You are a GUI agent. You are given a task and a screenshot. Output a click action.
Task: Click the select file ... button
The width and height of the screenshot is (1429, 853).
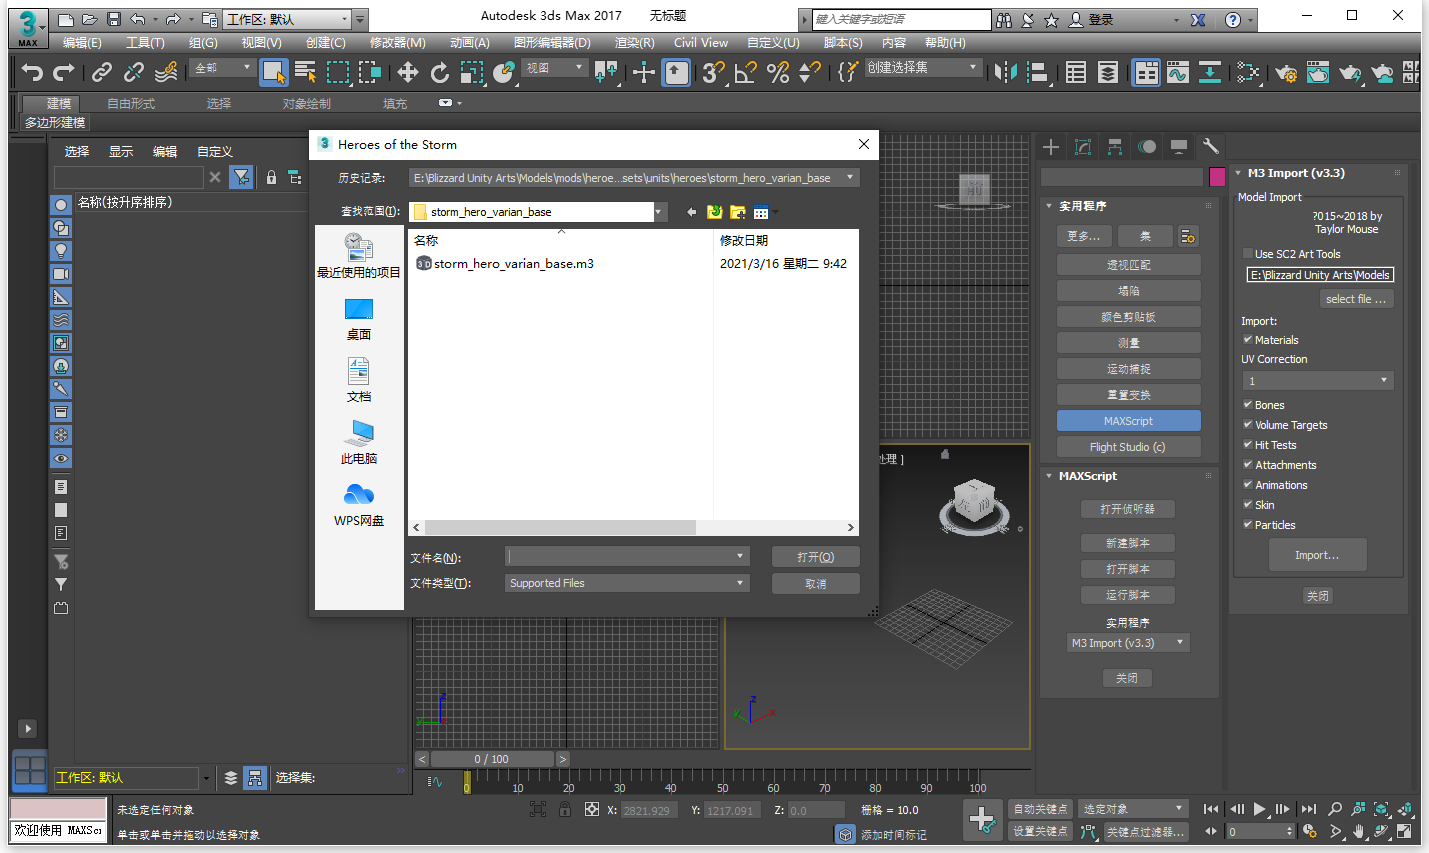pyautogui.click(x=1356, y=299)
